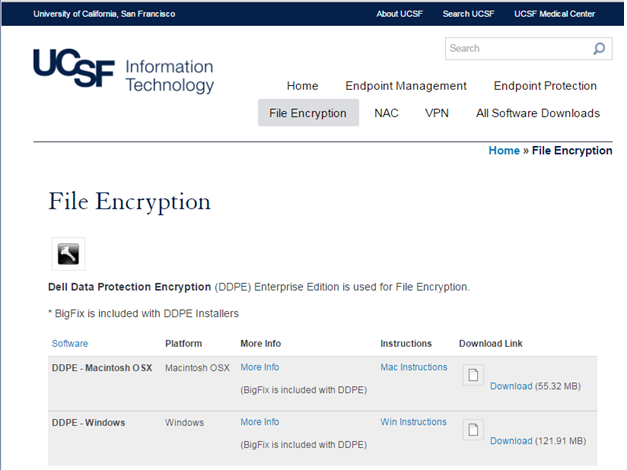Visit the UCSF Medical Center link
627x470 pixels.
coord(554,14)
